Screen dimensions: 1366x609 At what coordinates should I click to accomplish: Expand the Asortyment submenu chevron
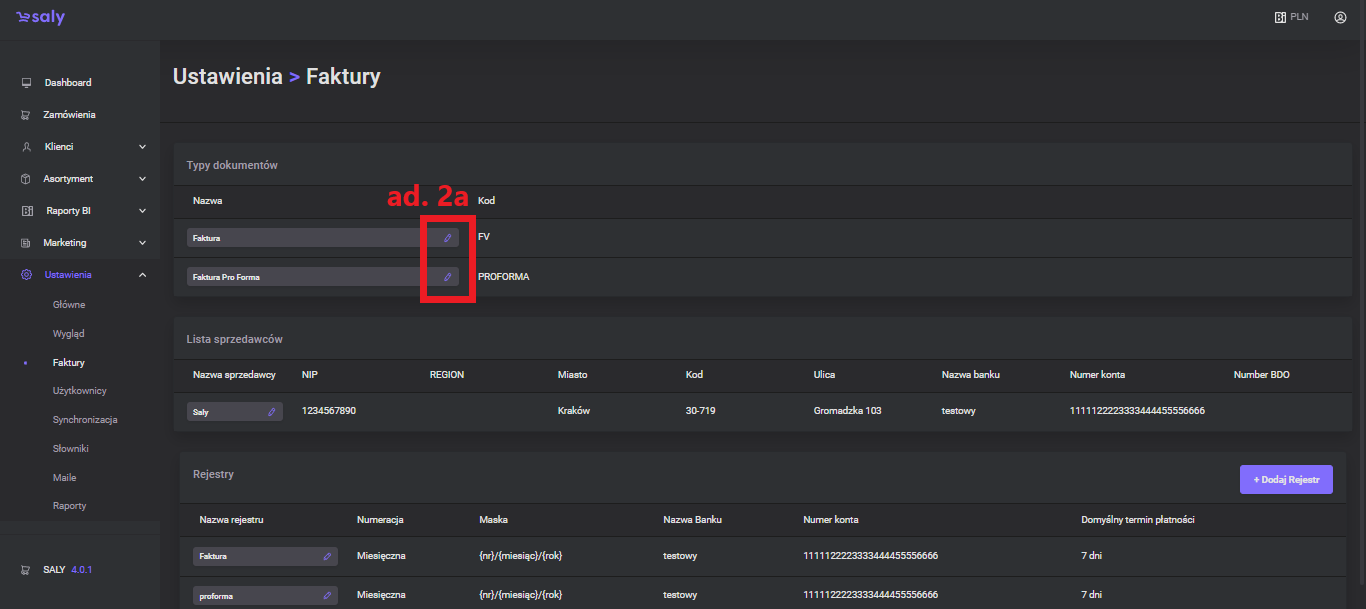(x=142, y=179)
